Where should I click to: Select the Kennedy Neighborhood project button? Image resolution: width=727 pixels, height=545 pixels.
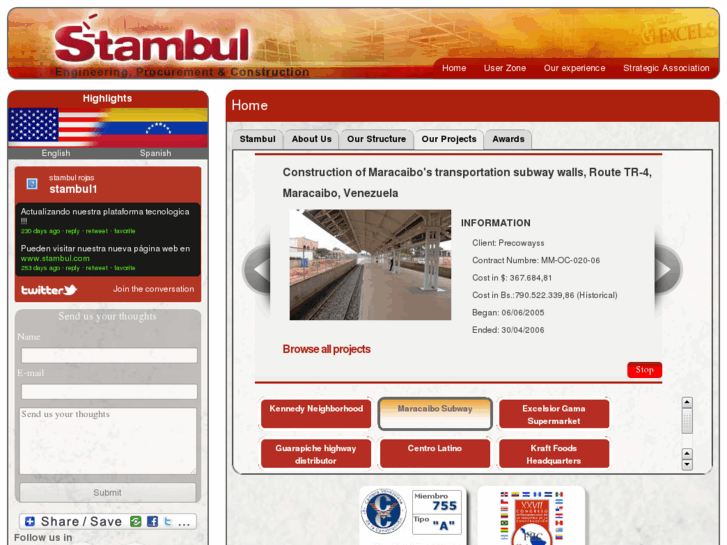pos(316,413)
